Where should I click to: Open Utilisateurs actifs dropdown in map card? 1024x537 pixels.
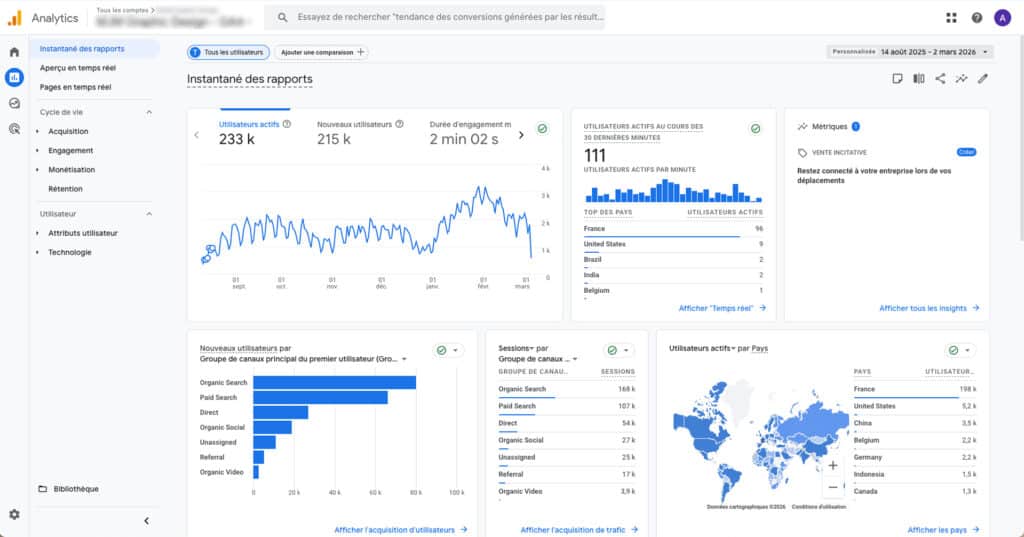click(x=703, y=348)
